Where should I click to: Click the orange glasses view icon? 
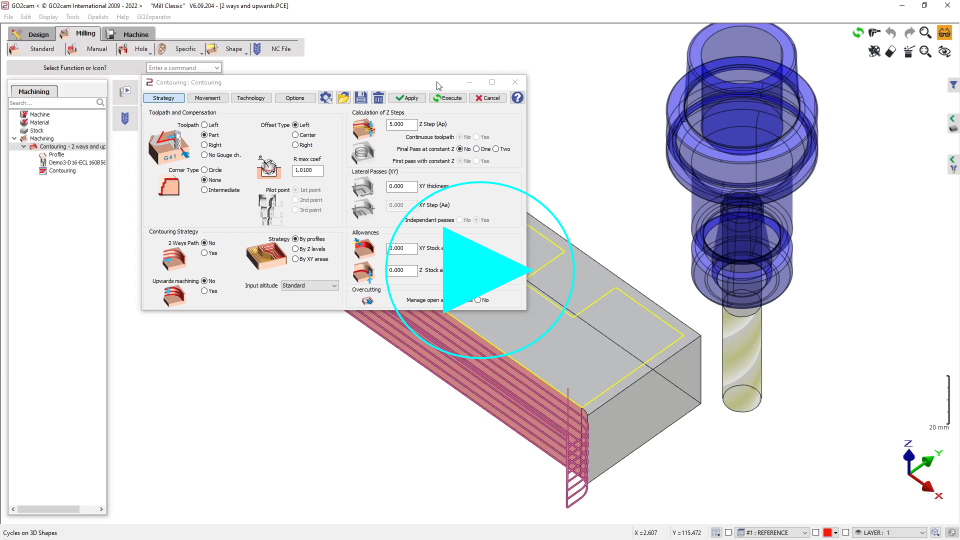point(943,33)
